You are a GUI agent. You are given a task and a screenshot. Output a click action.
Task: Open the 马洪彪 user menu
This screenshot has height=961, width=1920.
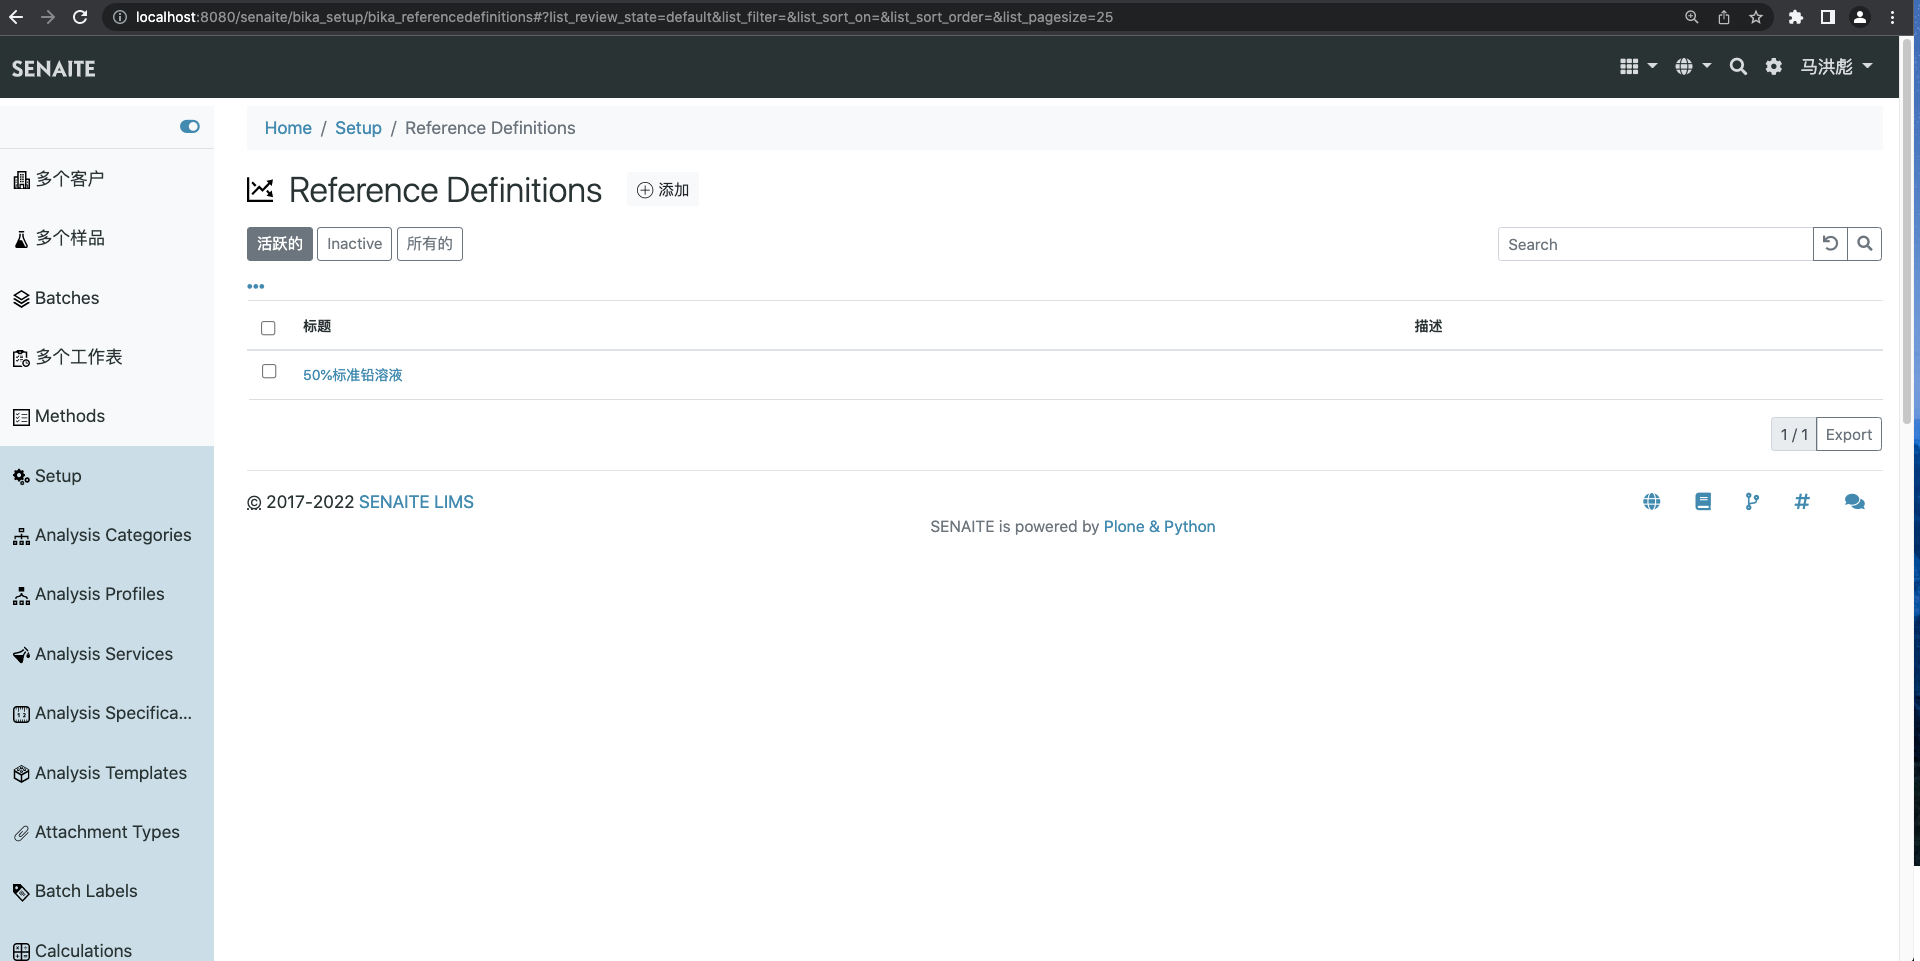1836,66
